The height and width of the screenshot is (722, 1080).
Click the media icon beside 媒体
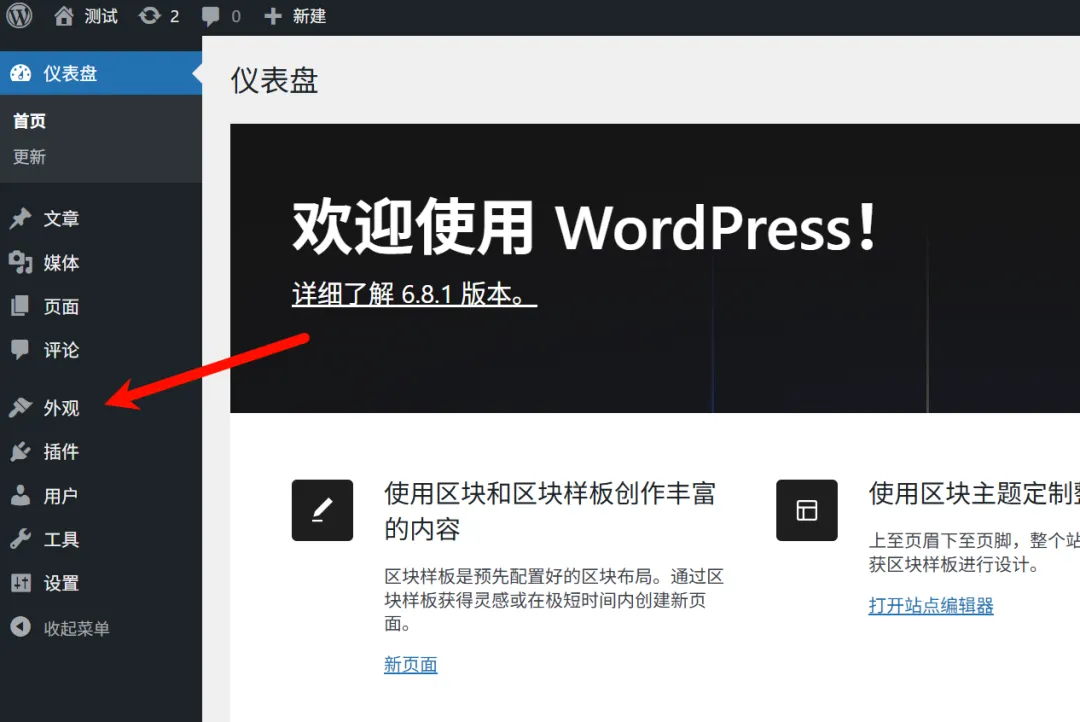(21, 262)
